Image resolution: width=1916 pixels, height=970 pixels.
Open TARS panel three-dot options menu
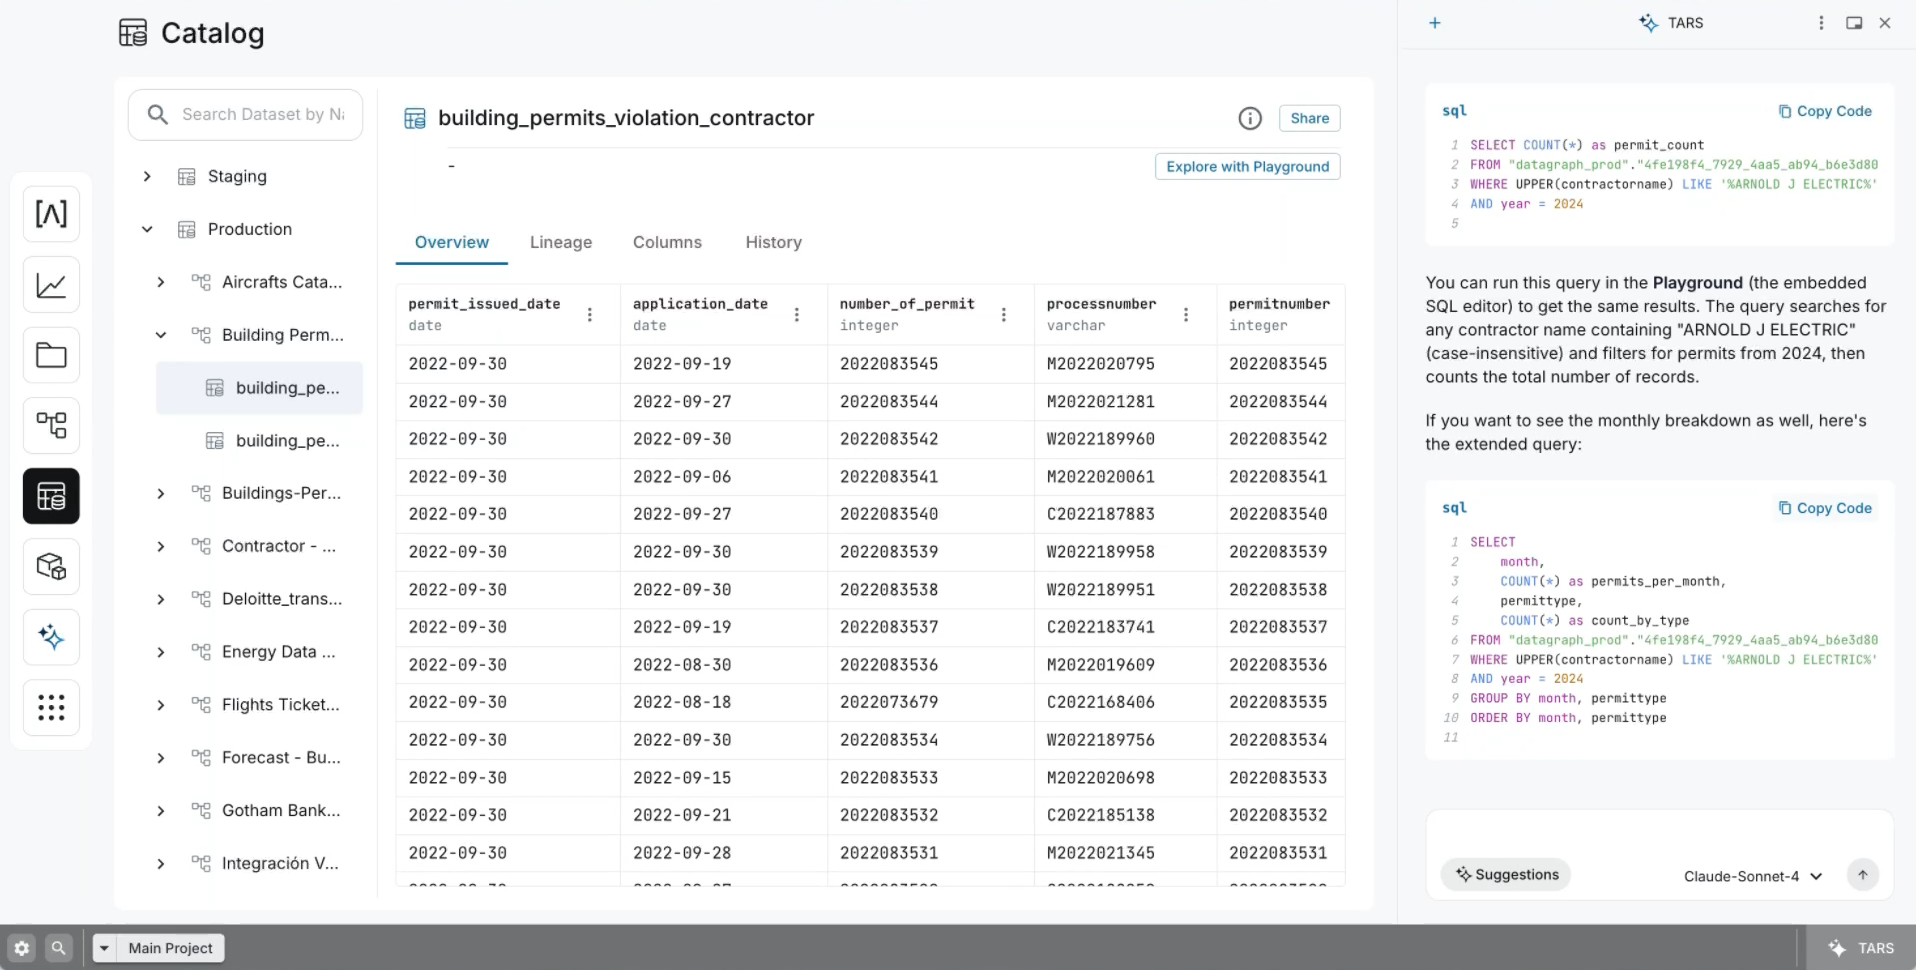1821,23
